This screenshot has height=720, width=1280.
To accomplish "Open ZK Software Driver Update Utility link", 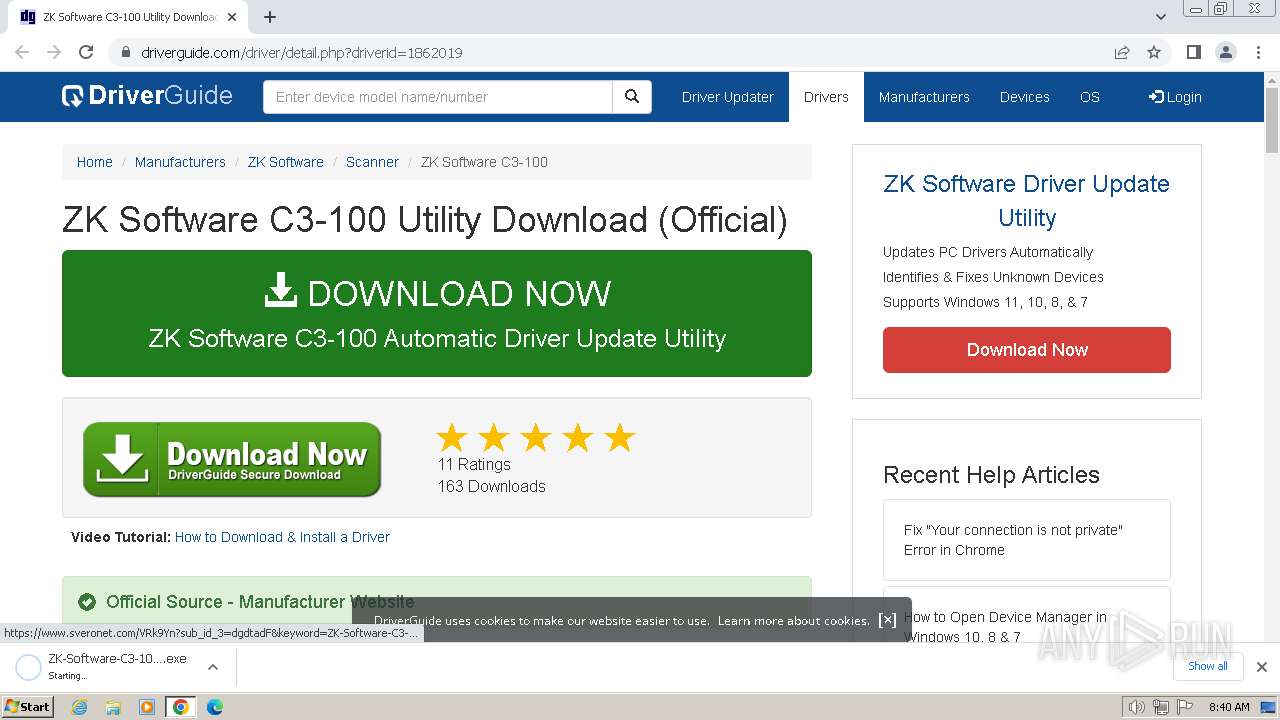I will tap(1027, 200).
